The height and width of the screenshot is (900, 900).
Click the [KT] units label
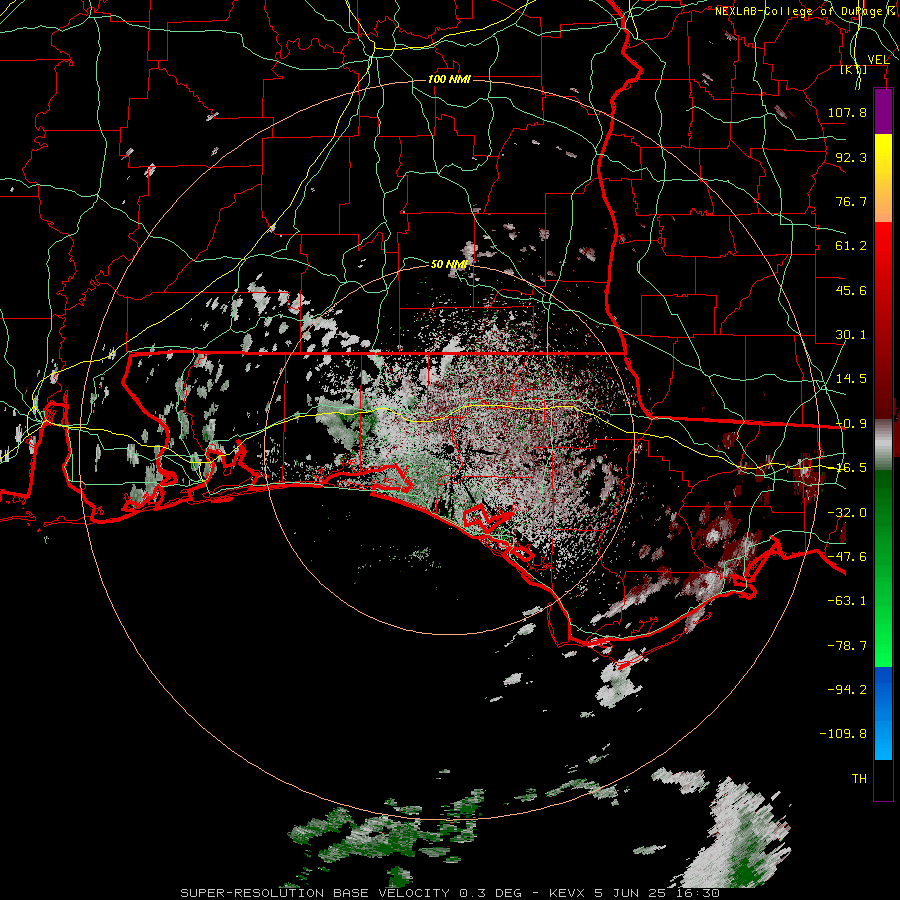[854, 69]
